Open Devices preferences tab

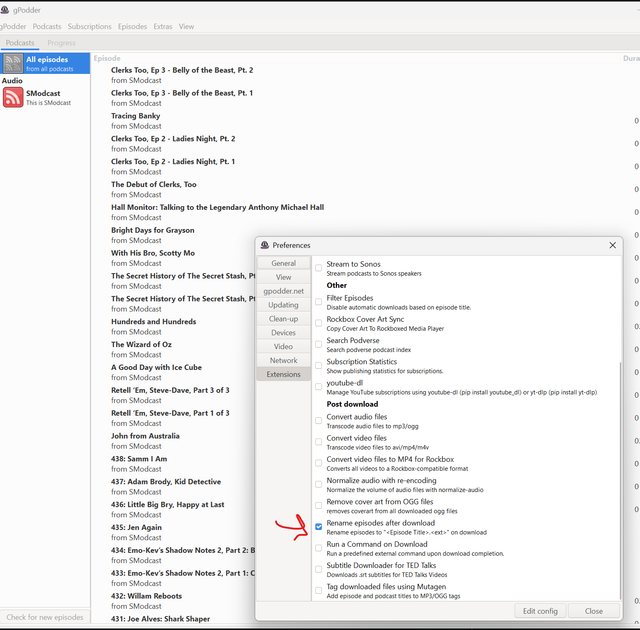click(x=283, y=333)
